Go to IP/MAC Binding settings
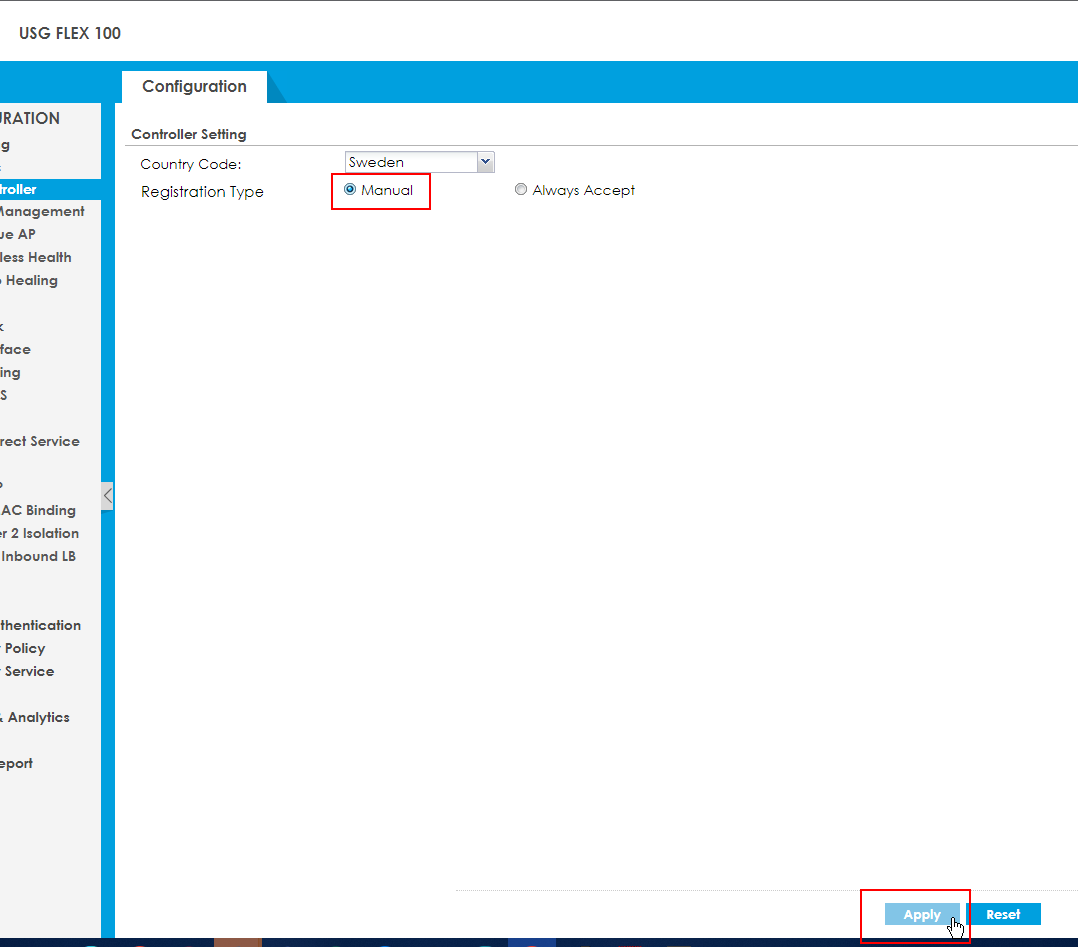Screen dimensions: 1078x947 [x=38, y=510]
